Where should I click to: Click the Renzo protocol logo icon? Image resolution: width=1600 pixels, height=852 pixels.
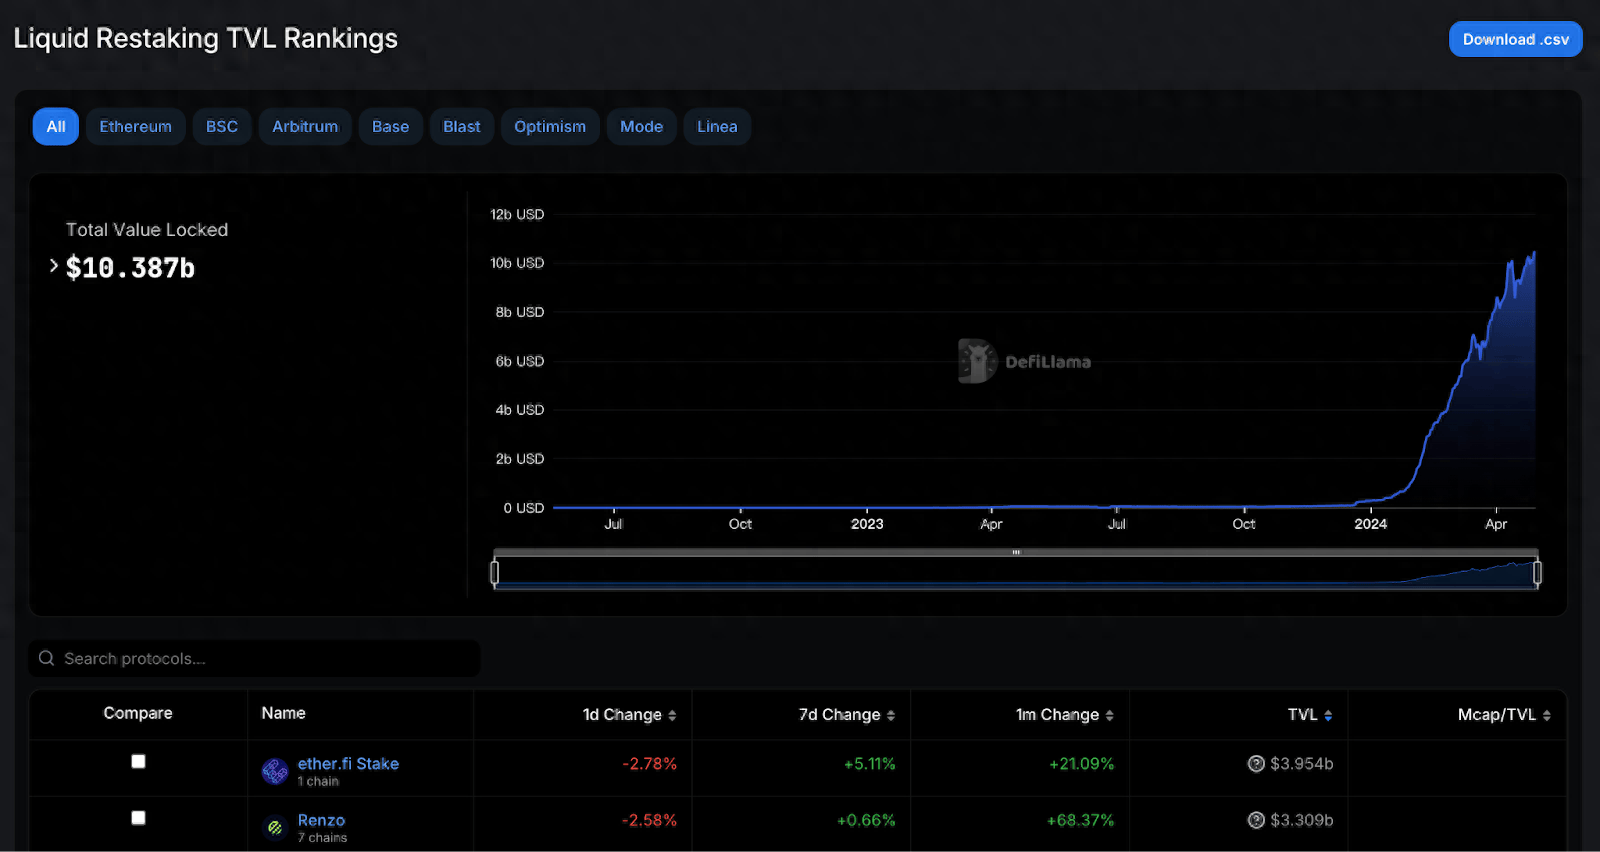point(275,827)
